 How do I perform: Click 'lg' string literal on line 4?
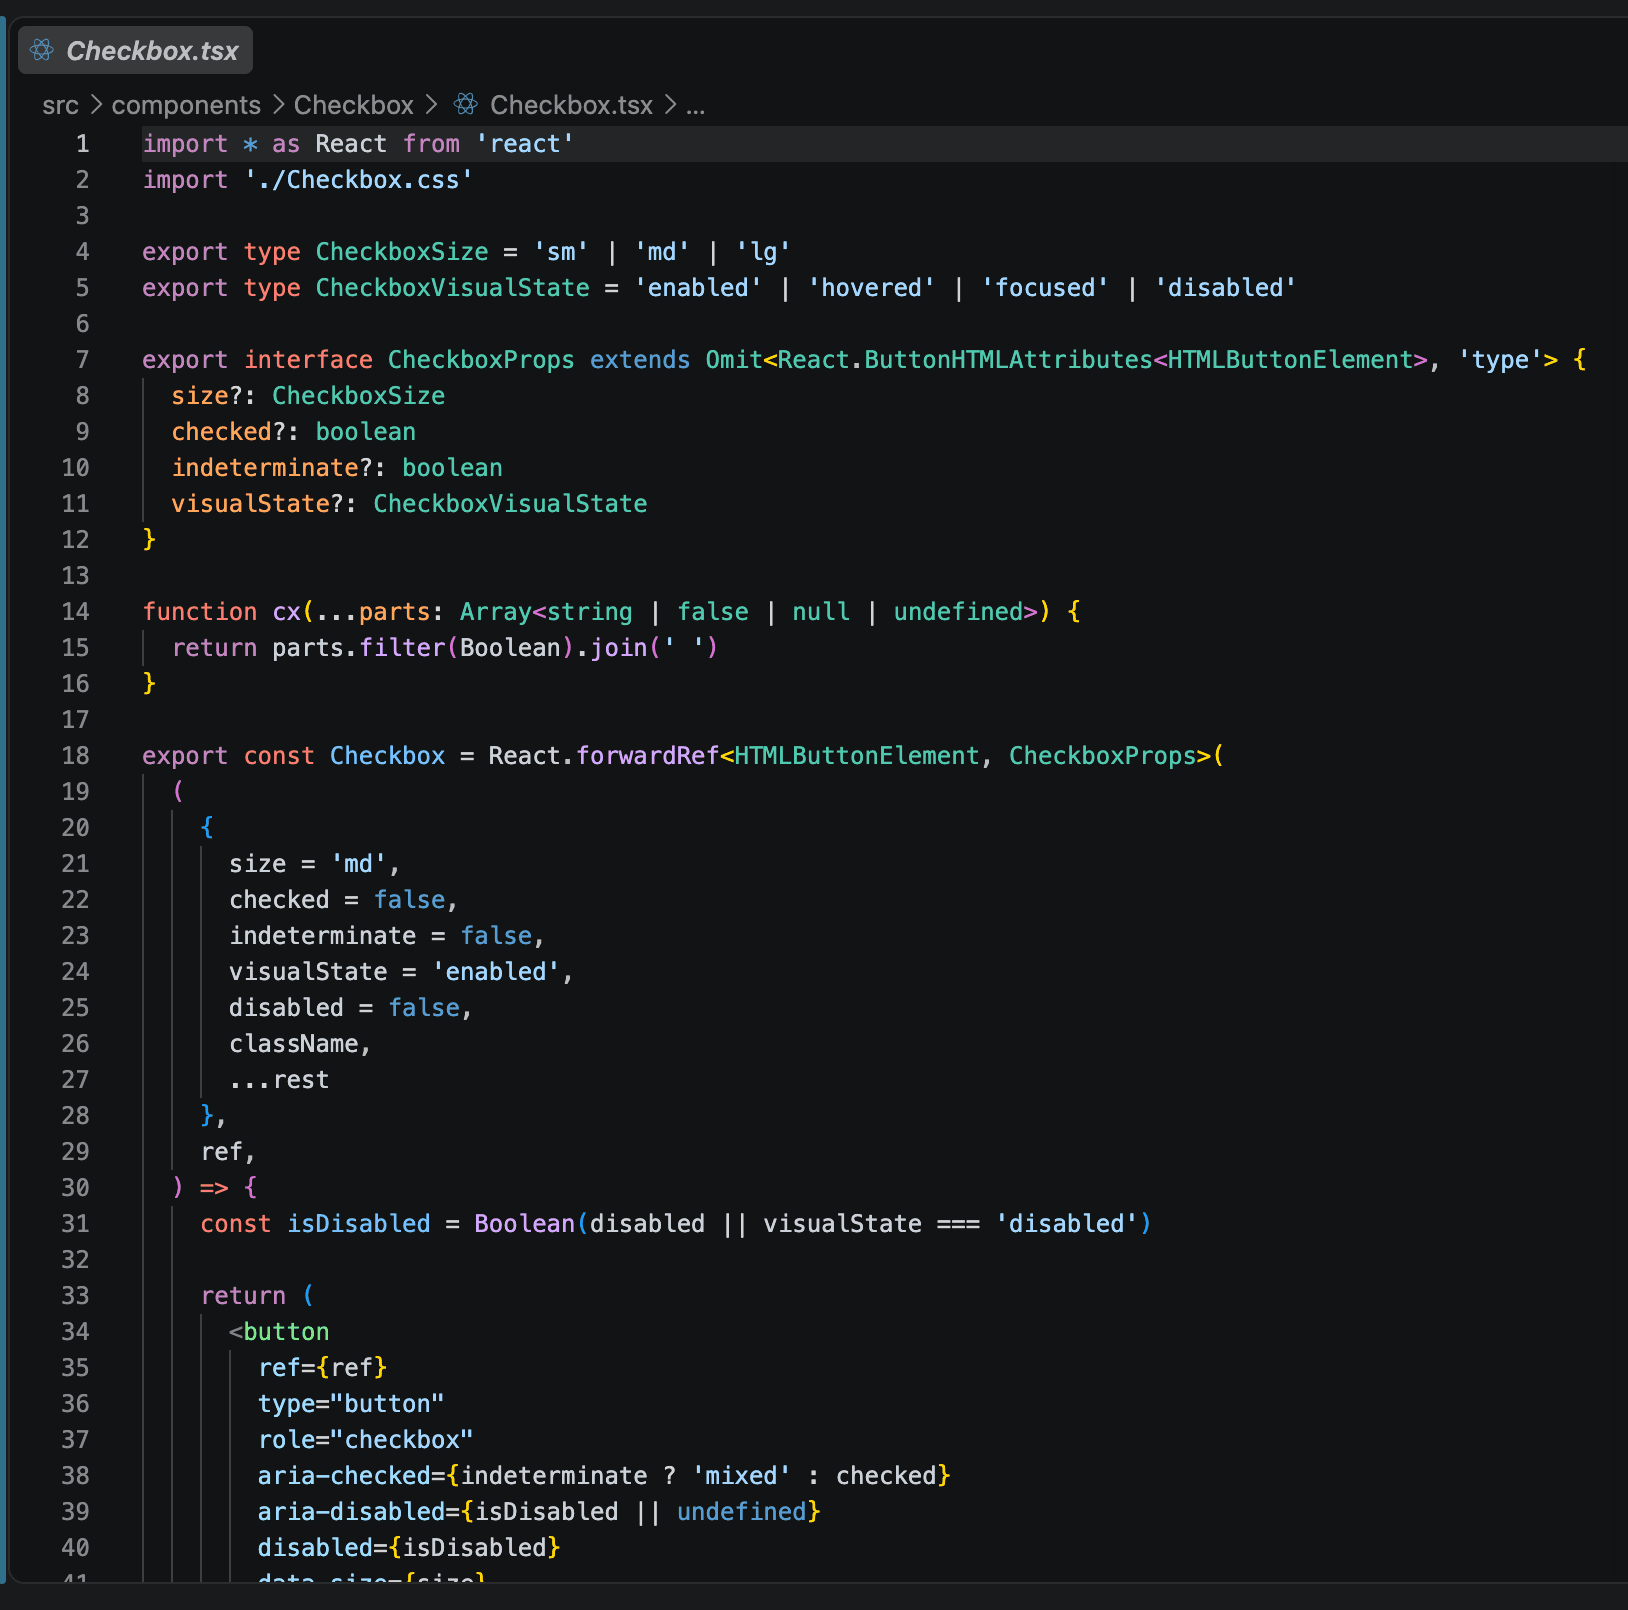pyautogui.click(x=763, y=252)
